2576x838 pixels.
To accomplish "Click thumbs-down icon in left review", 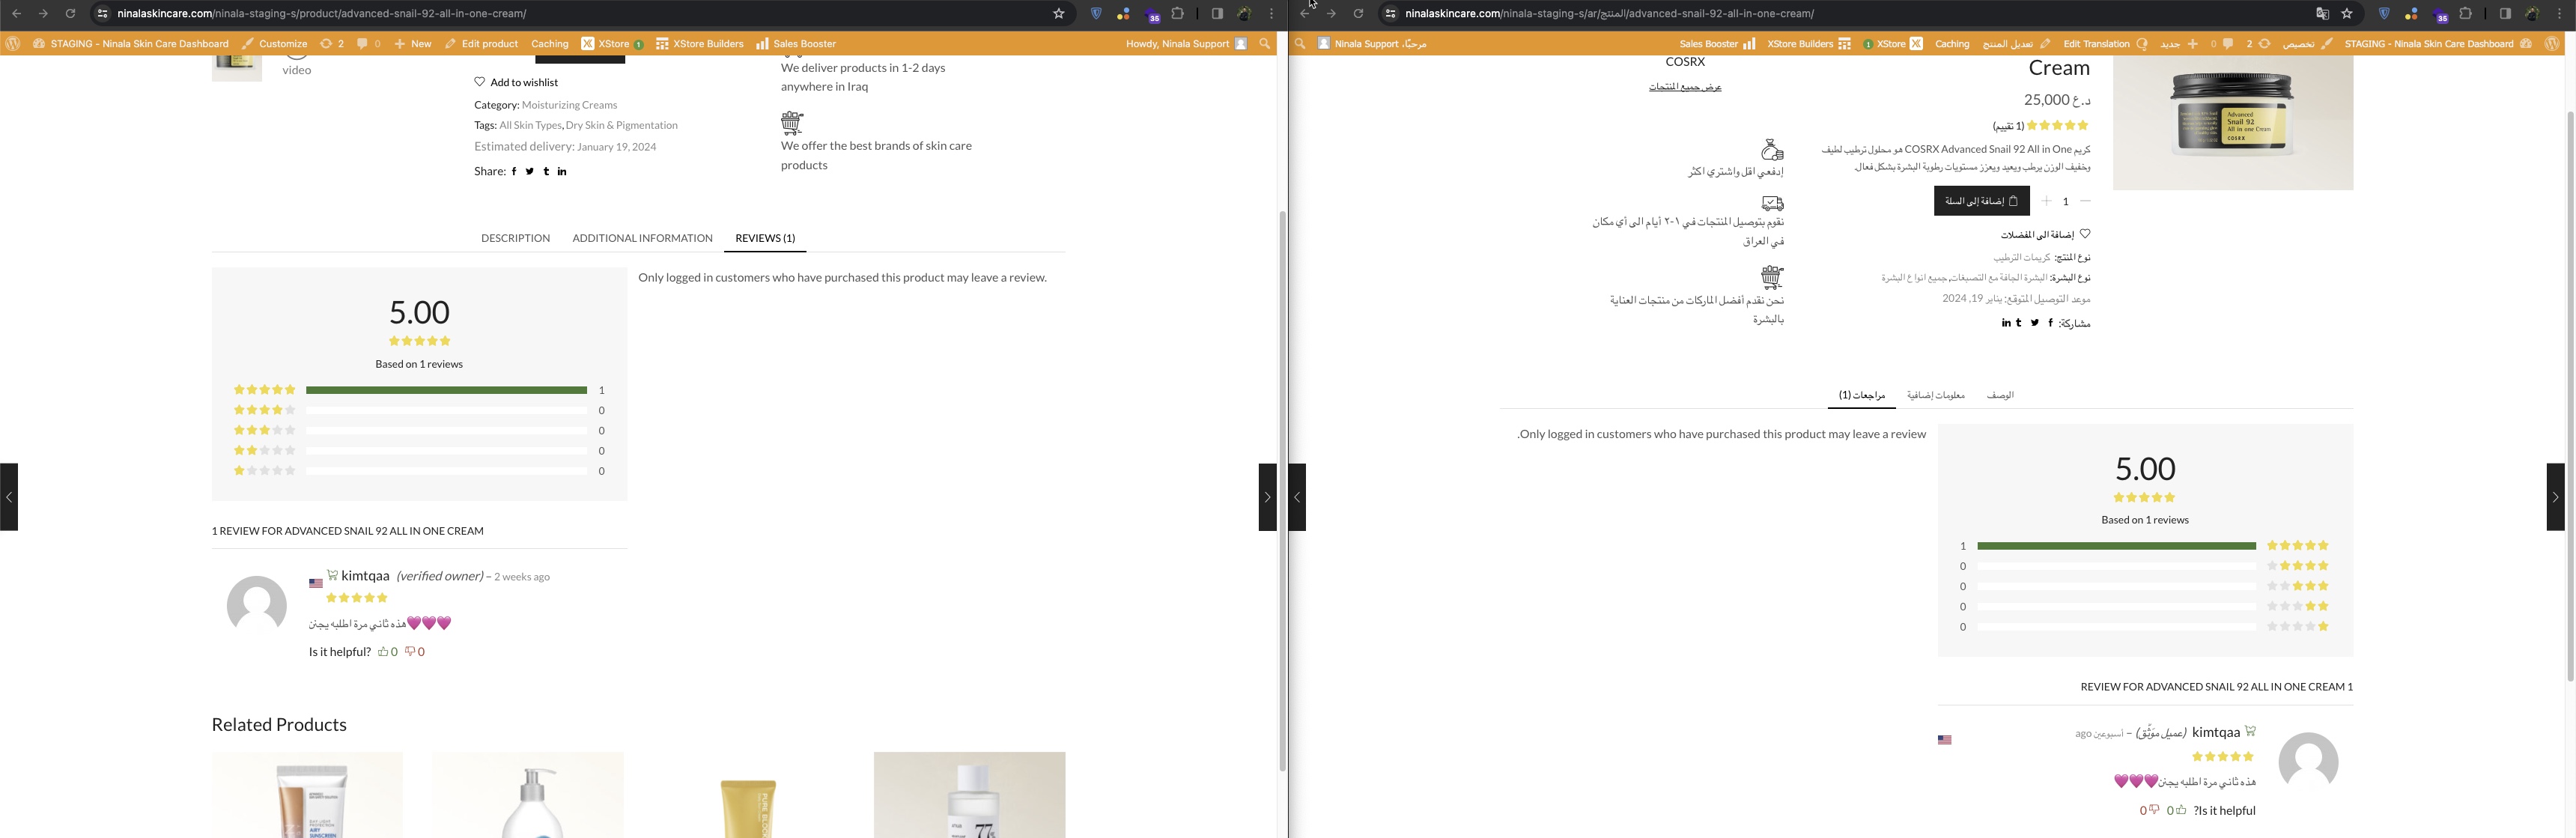I will click(410, 651).
